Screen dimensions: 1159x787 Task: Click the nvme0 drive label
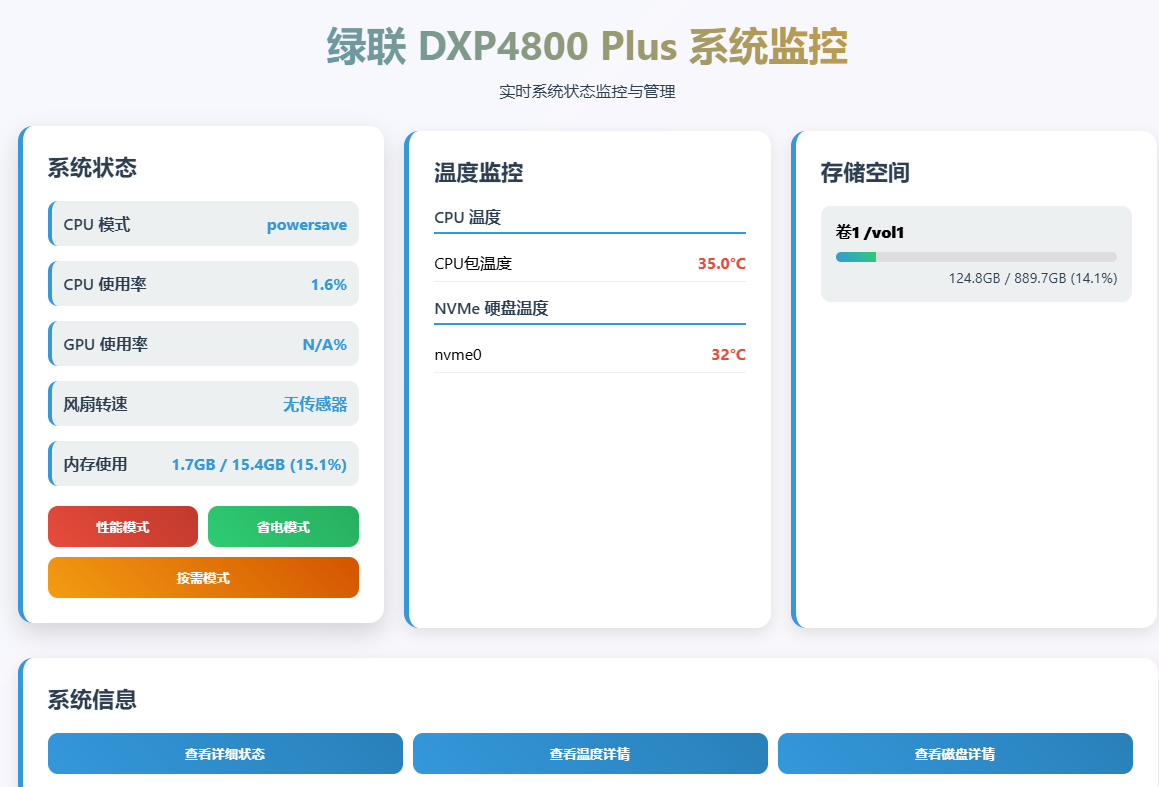tap(458, 355)
